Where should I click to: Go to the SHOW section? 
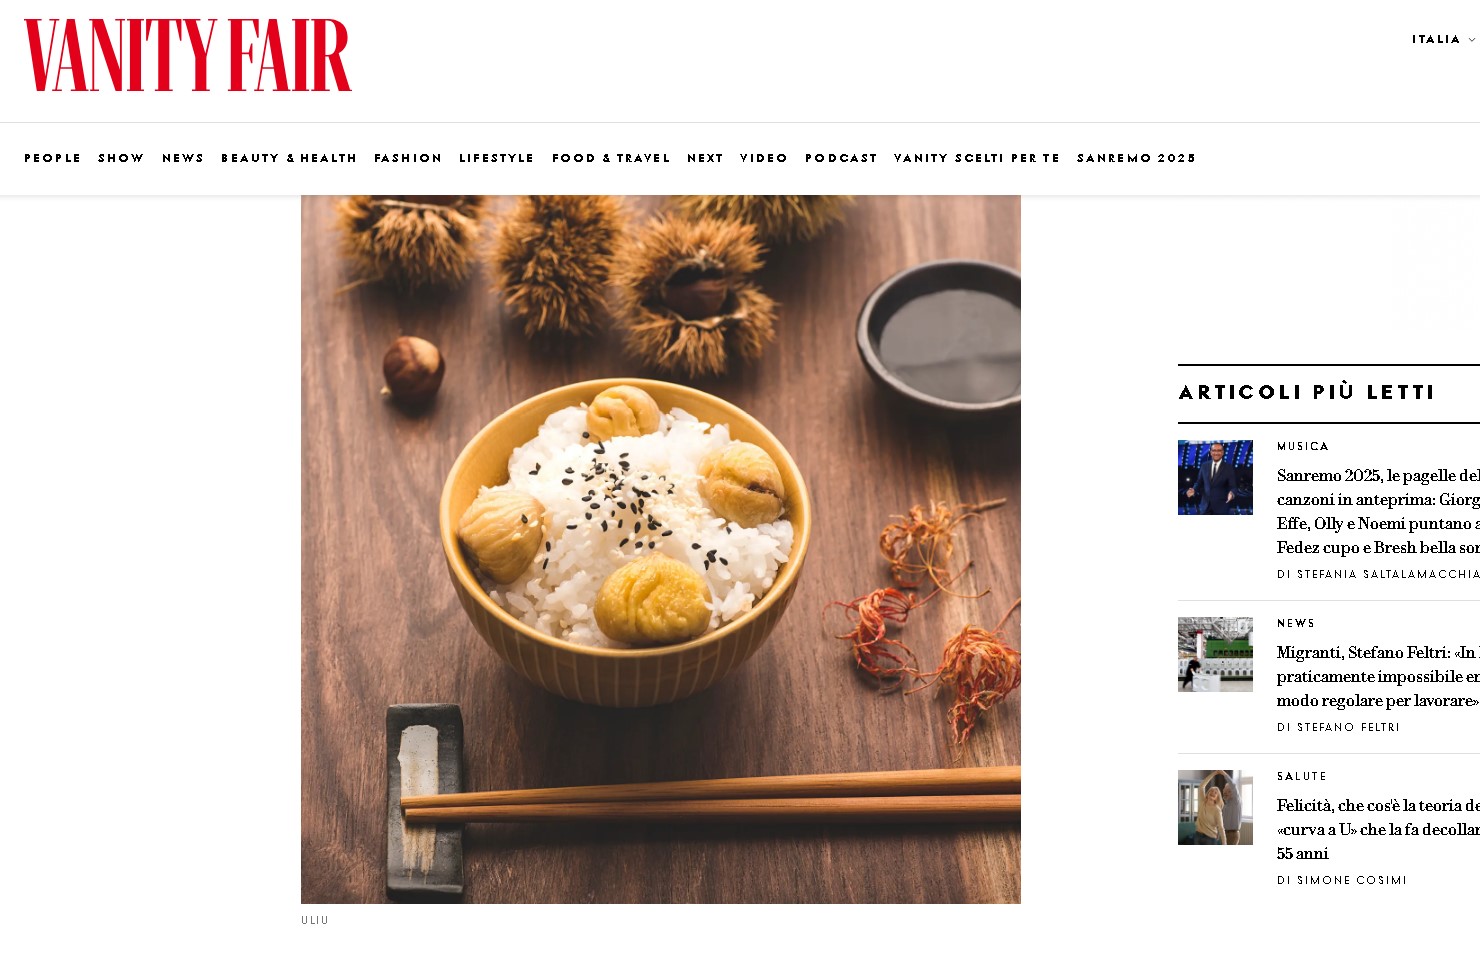coord(121,158)
